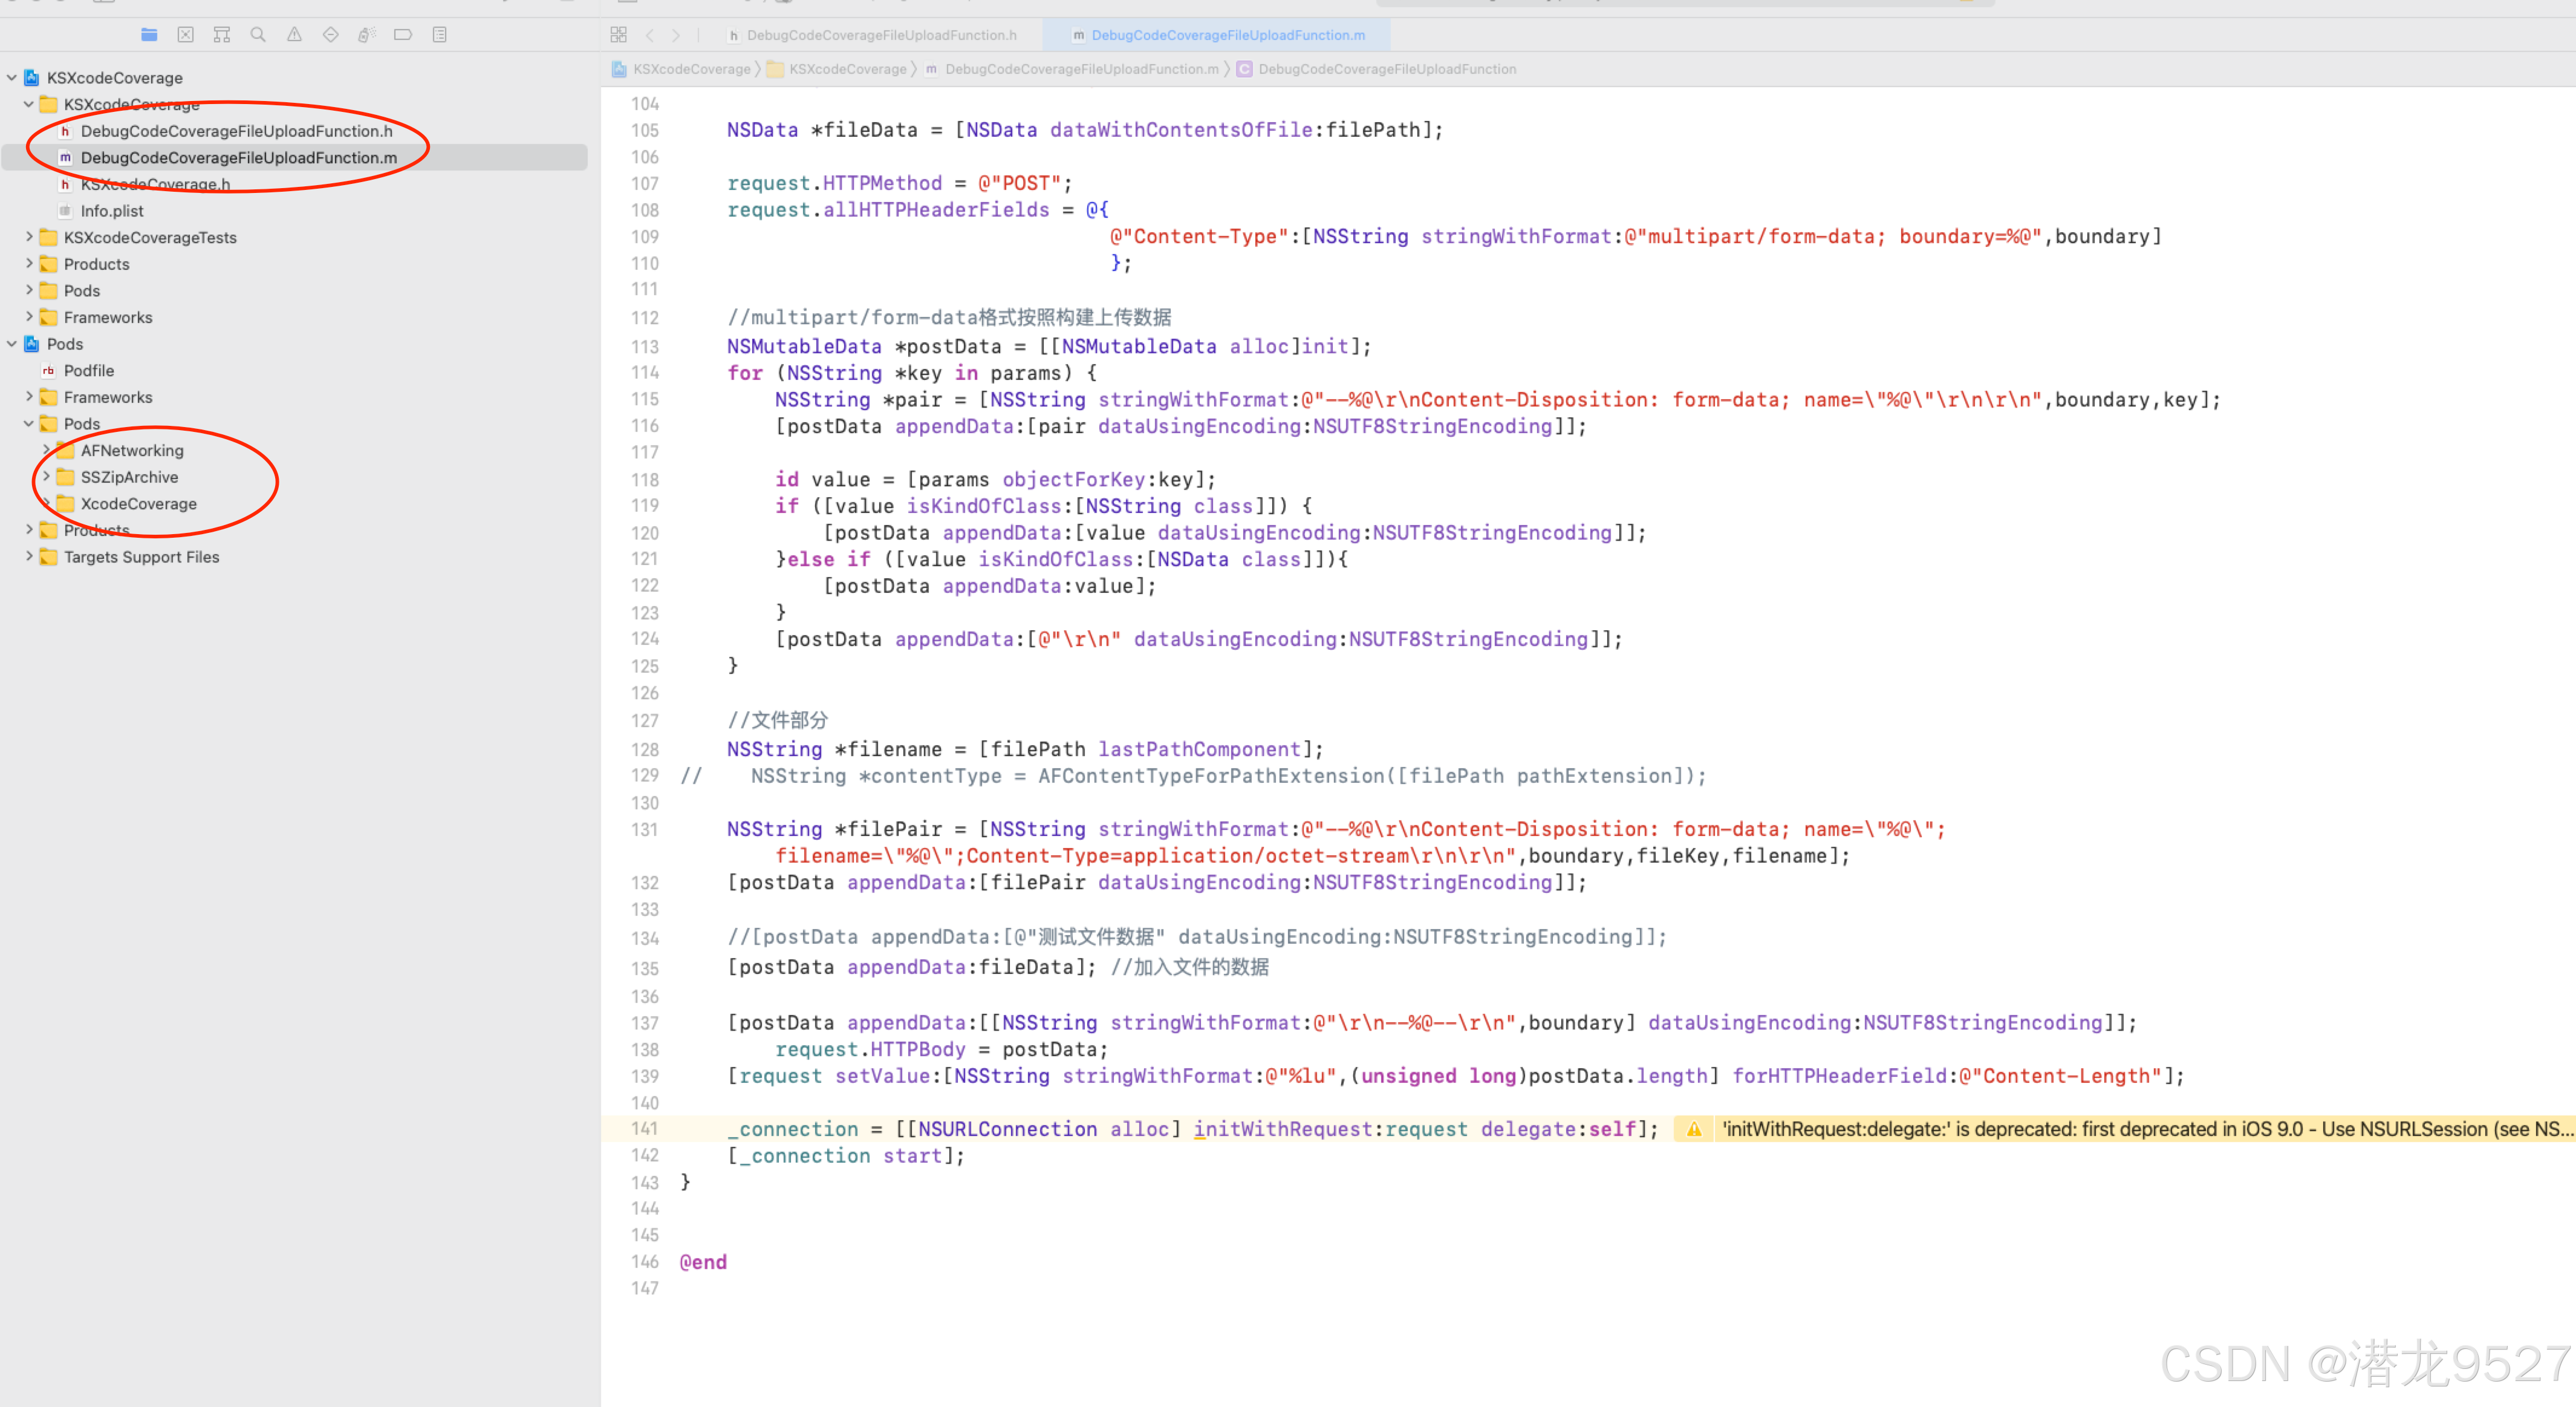Viewport: 2576px width, 1407px height.
Task: Open the Debug navigator spray icon
Action: coord(366,35)
